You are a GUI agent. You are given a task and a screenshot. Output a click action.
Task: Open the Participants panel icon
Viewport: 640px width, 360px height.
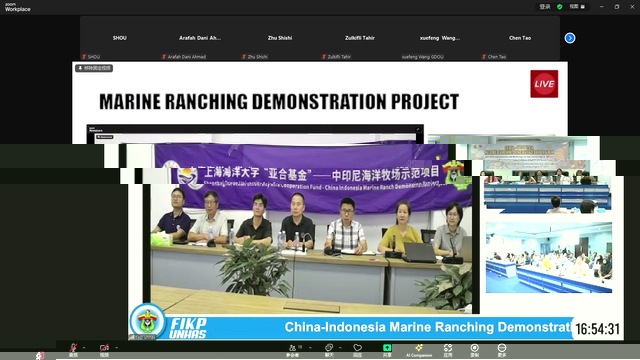coord(293,349)
